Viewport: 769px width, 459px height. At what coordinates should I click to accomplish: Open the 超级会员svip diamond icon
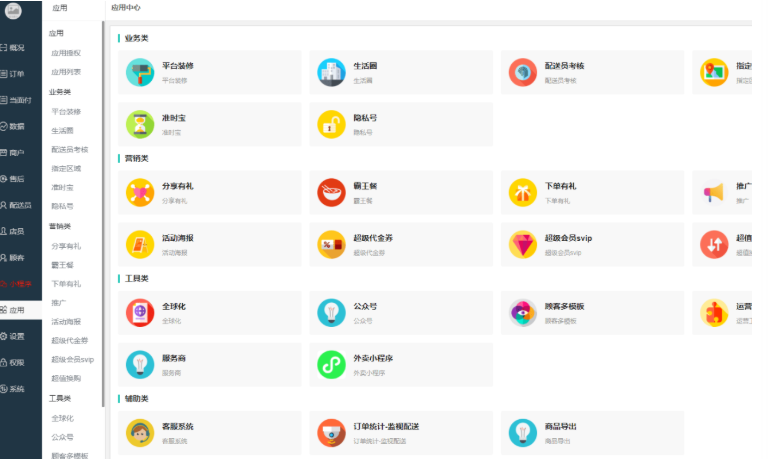(522, 244)
